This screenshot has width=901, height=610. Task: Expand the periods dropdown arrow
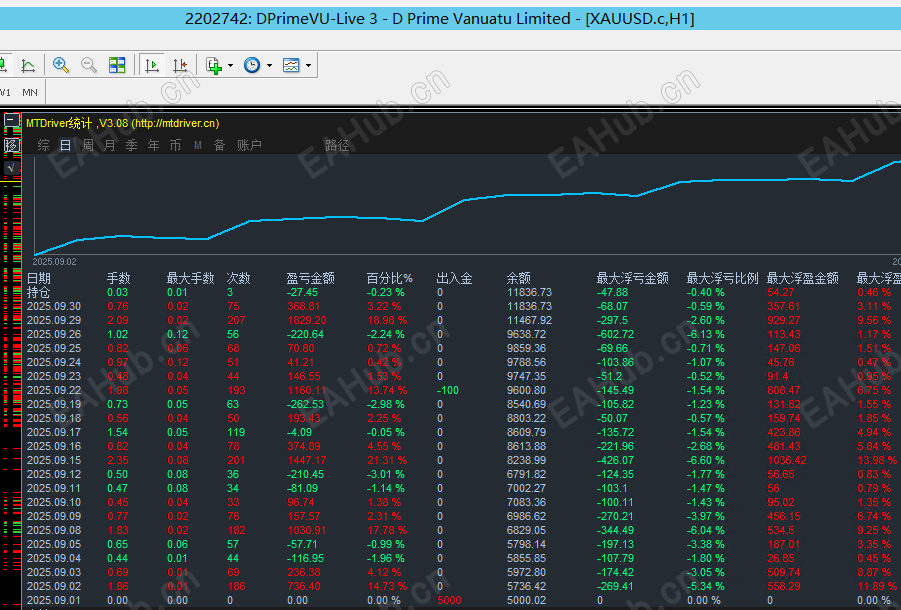[269, 65]
